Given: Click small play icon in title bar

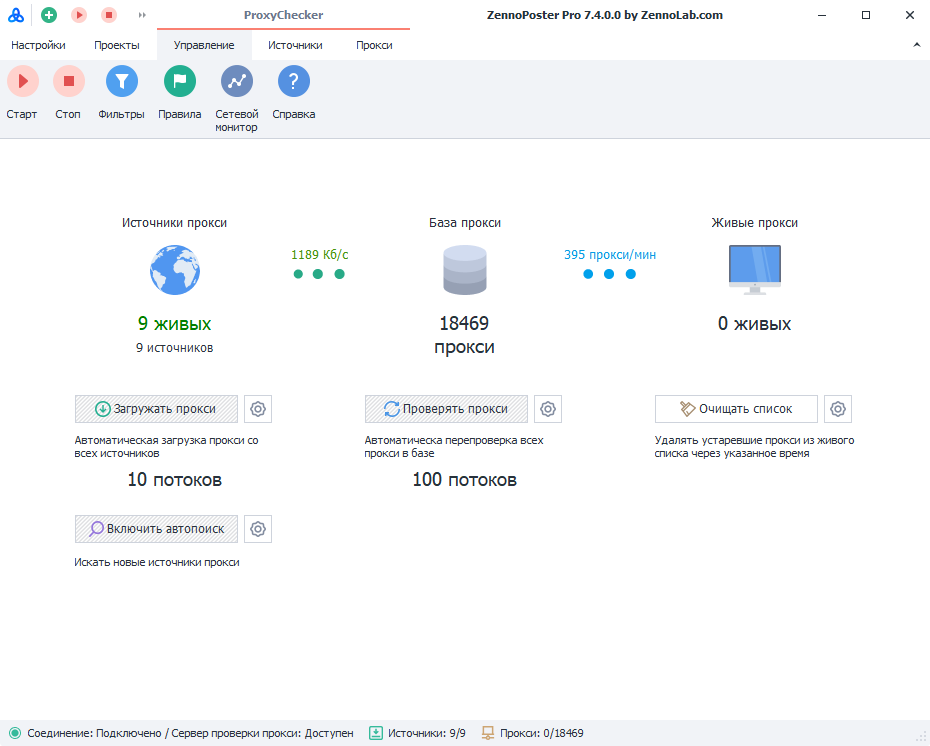Looking at the screenshot, I should tap(79, 15).
